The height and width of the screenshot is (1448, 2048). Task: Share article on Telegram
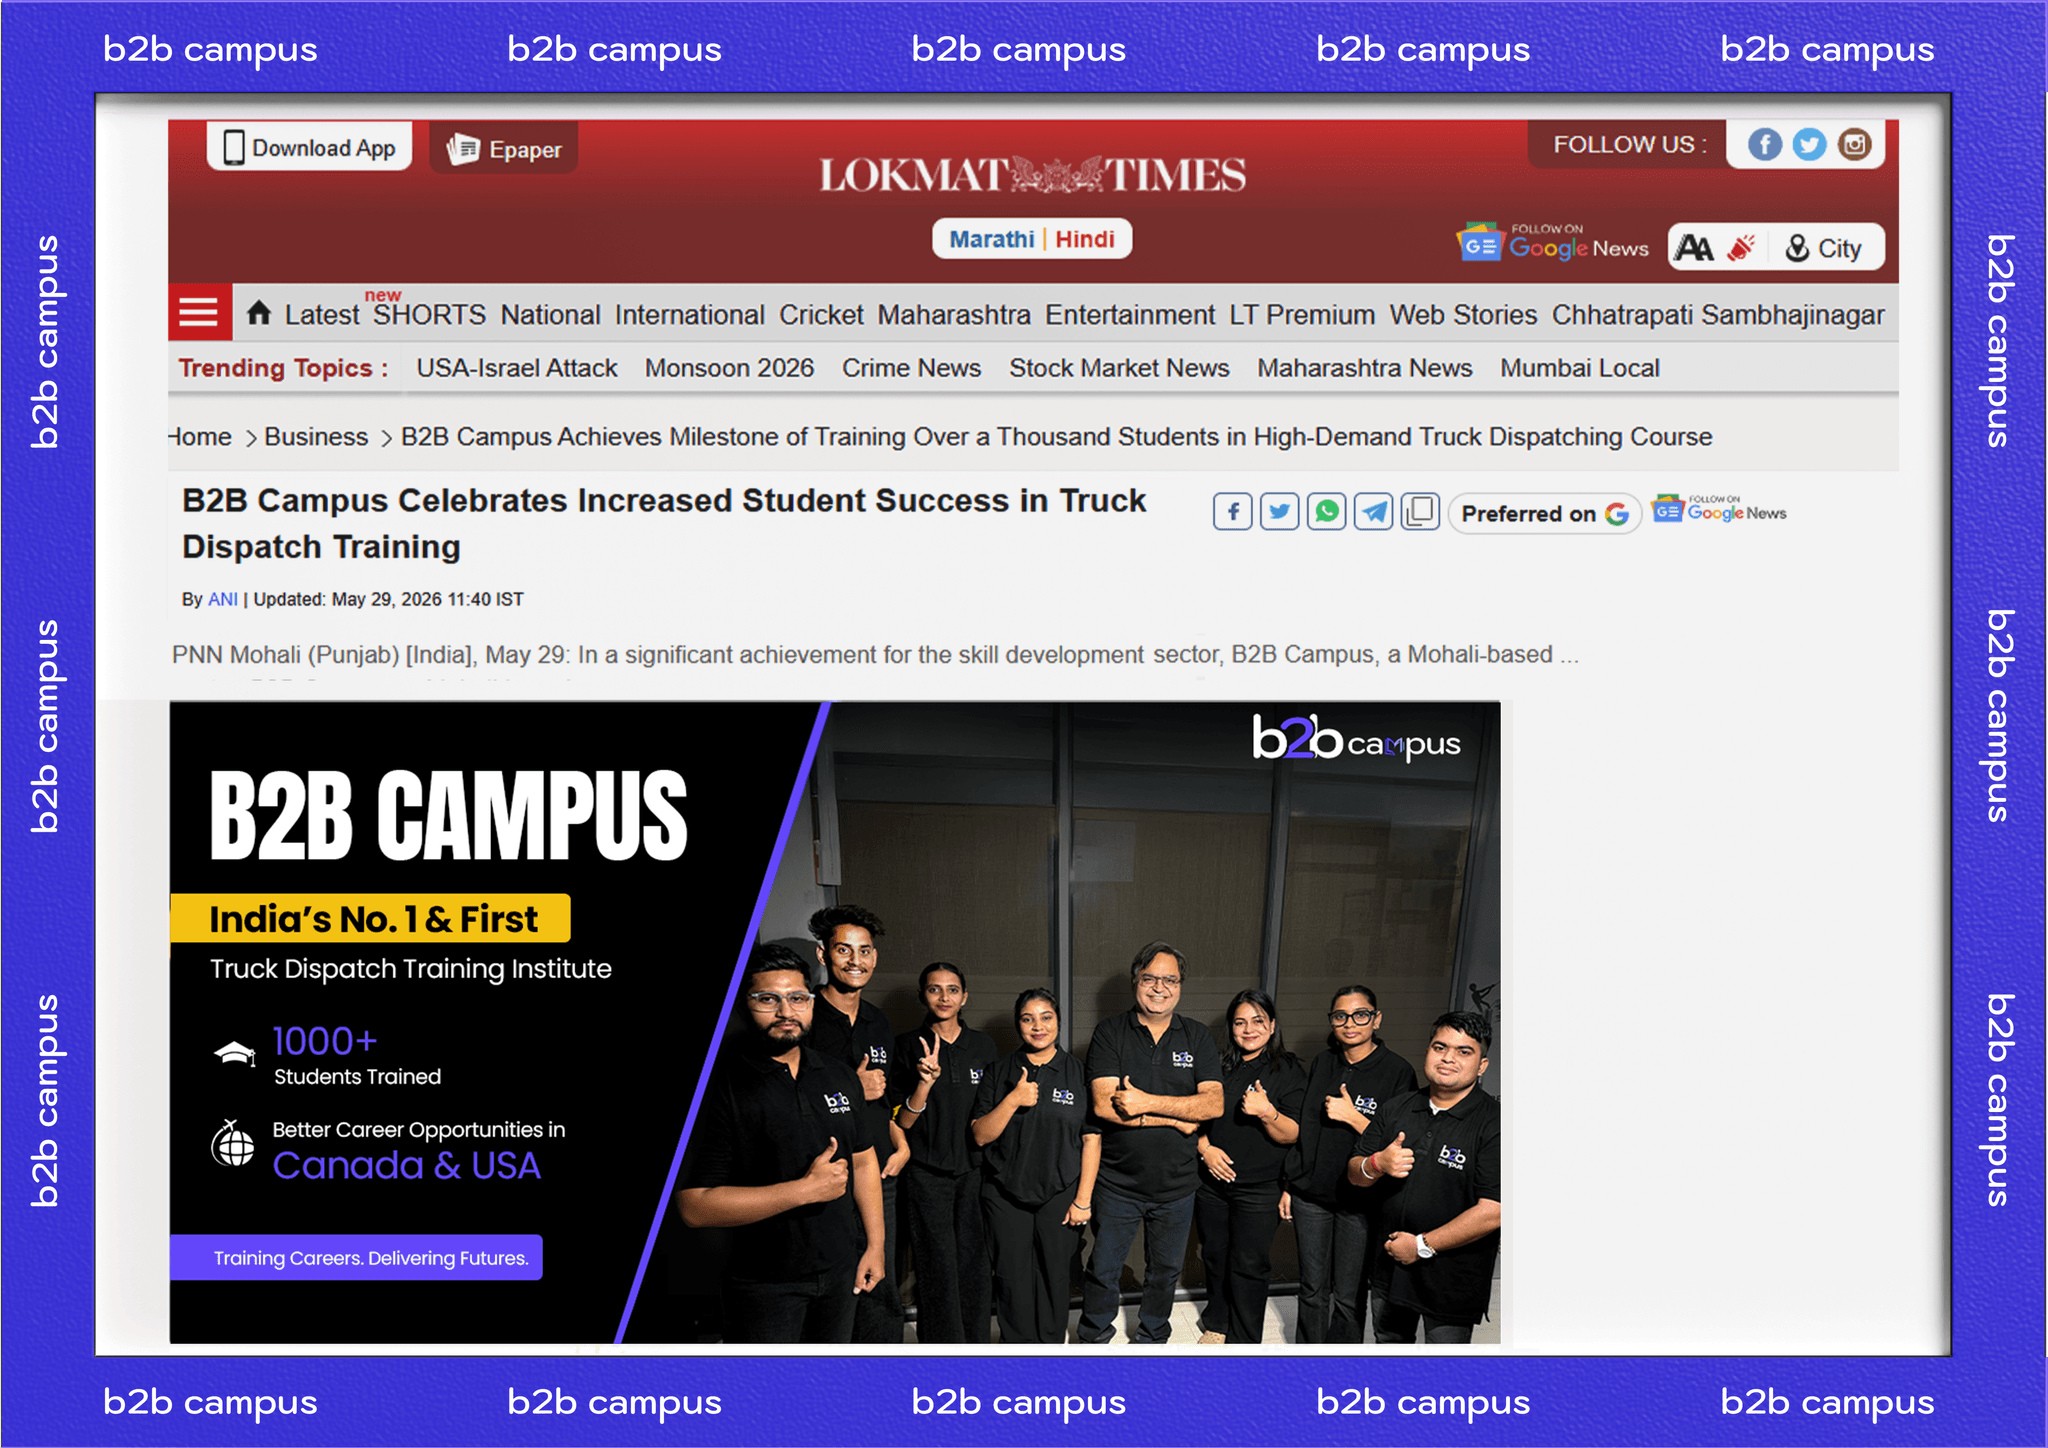tap(1373, 512)
